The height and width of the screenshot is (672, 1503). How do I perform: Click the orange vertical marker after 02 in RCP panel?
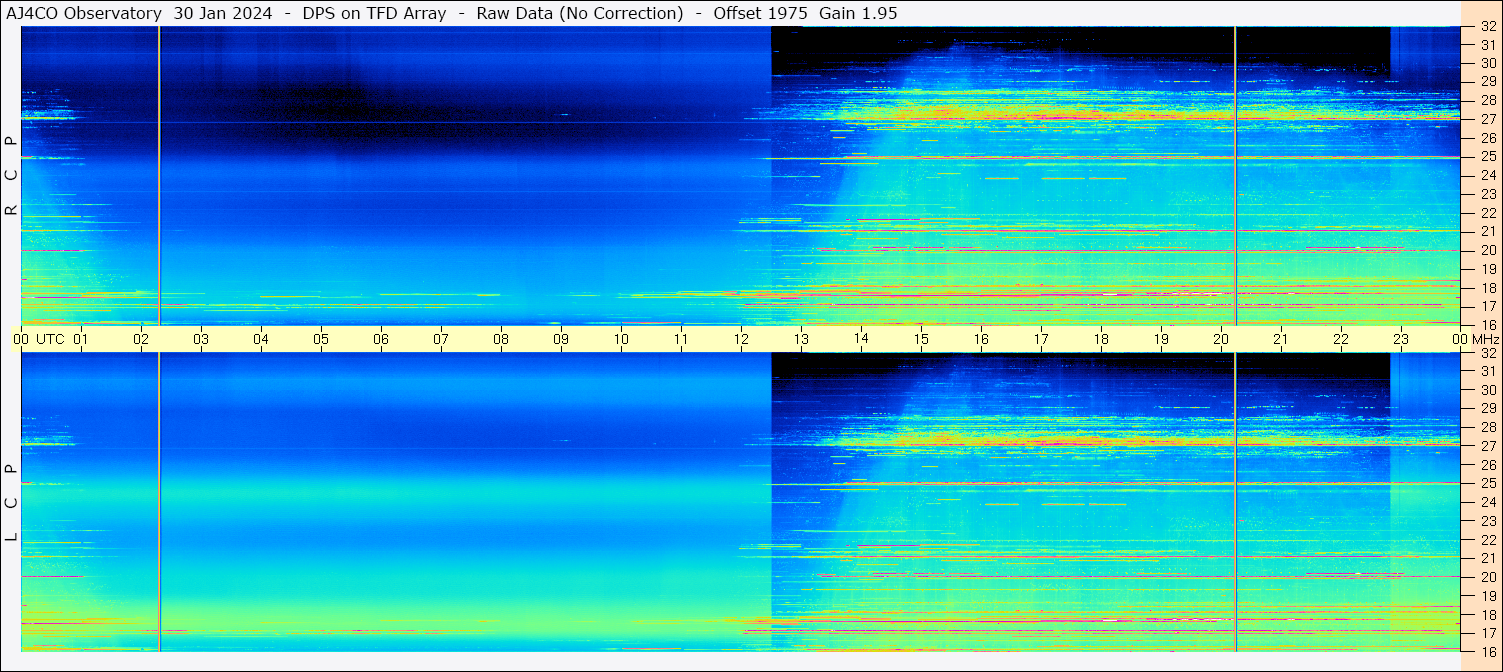[159, 176]
